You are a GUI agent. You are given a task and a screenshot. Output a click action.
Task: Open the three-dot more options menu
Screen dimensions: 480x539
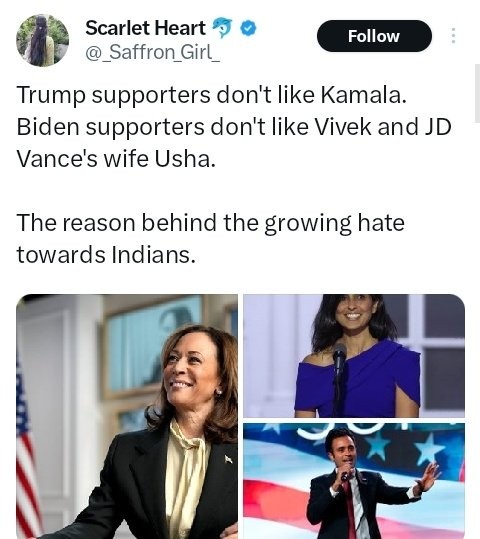(453, 36)
